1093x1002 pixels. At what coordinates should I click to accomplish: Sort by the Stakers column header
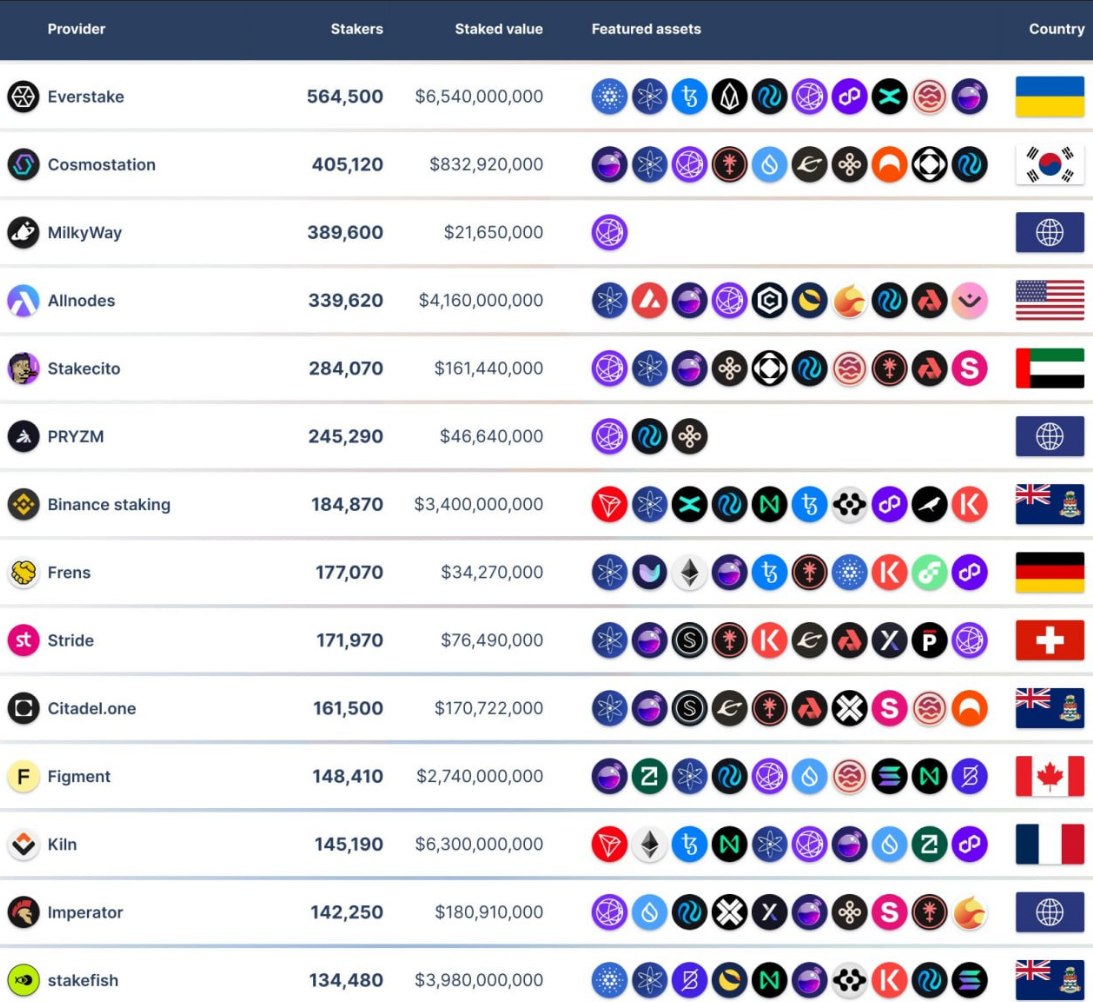tap(356, 29)
